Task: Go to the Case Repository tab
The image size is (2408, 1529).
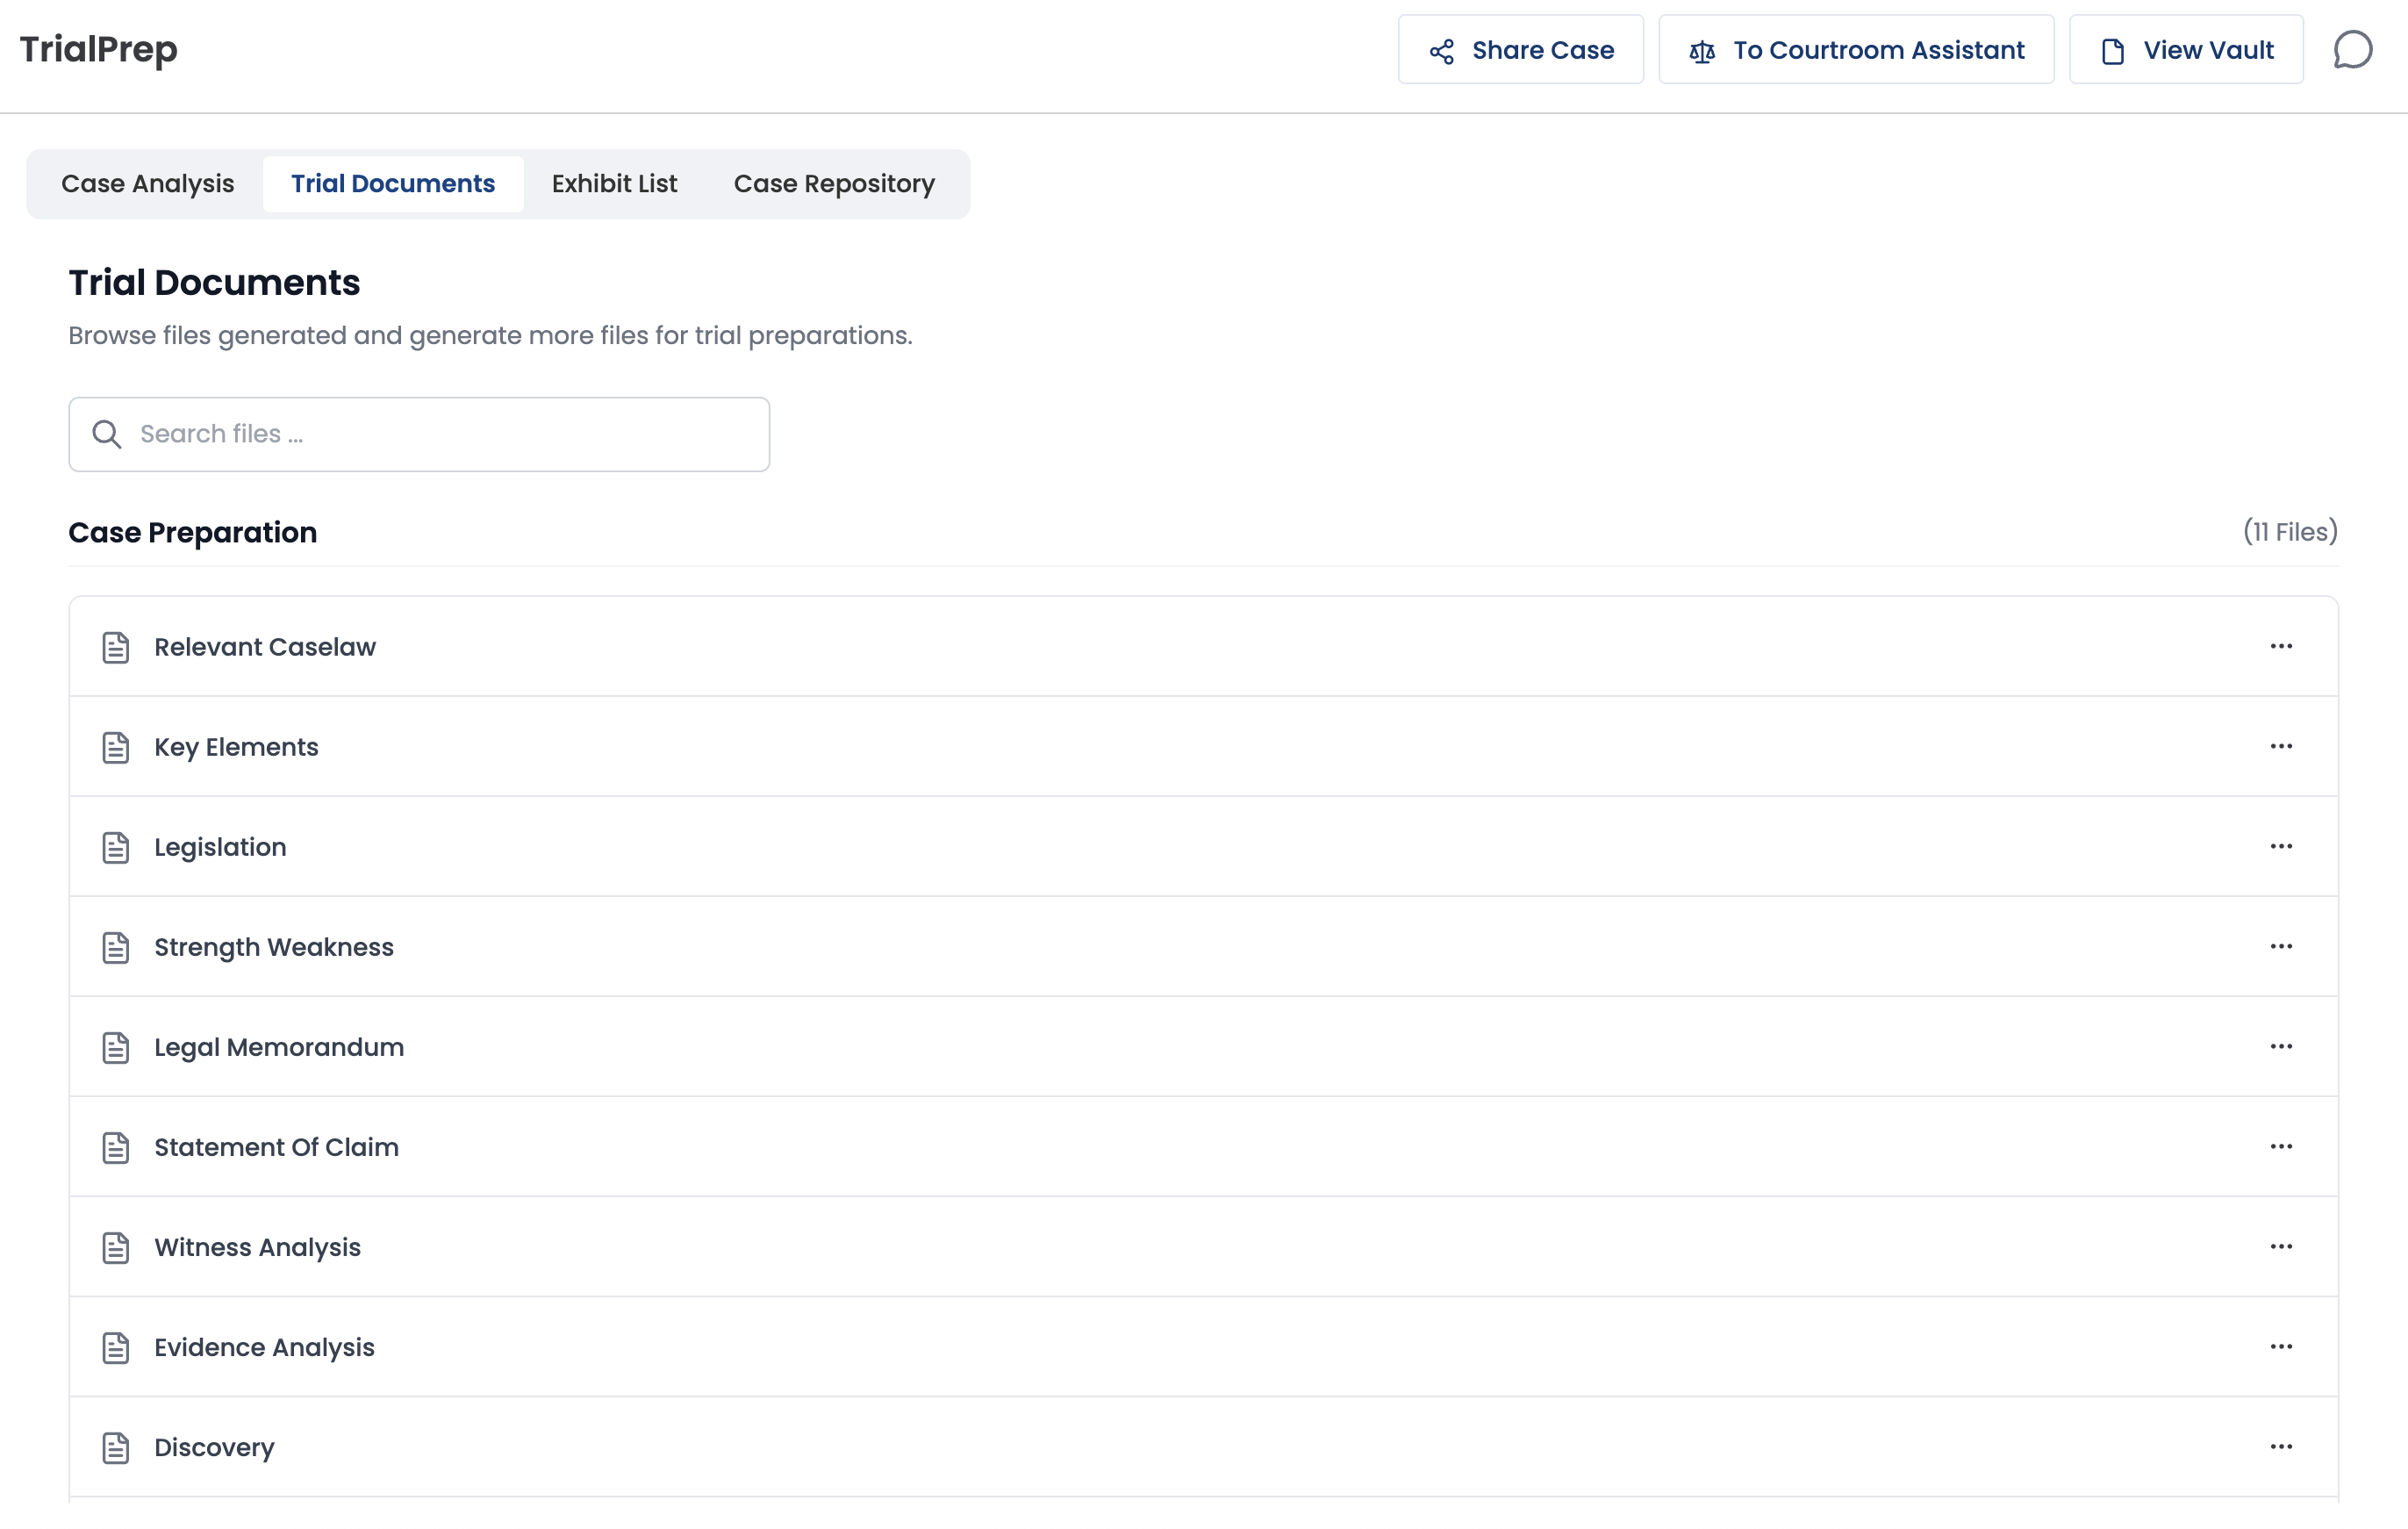Action: point(834,184)
